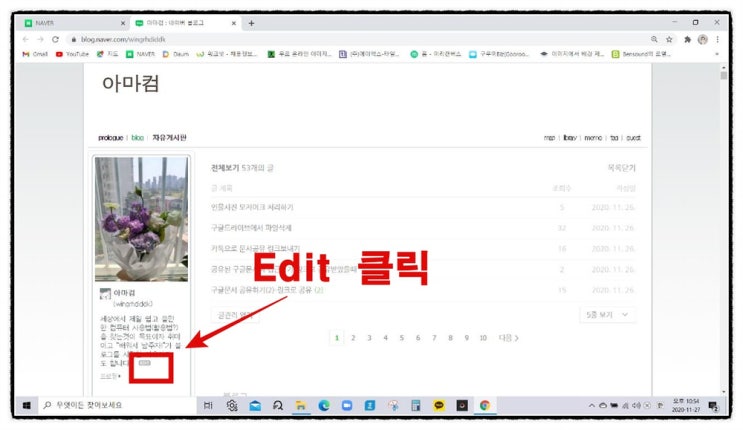Click the address bar URL
The width and height of the screenshot is (743, 430).
click(123, 39)
